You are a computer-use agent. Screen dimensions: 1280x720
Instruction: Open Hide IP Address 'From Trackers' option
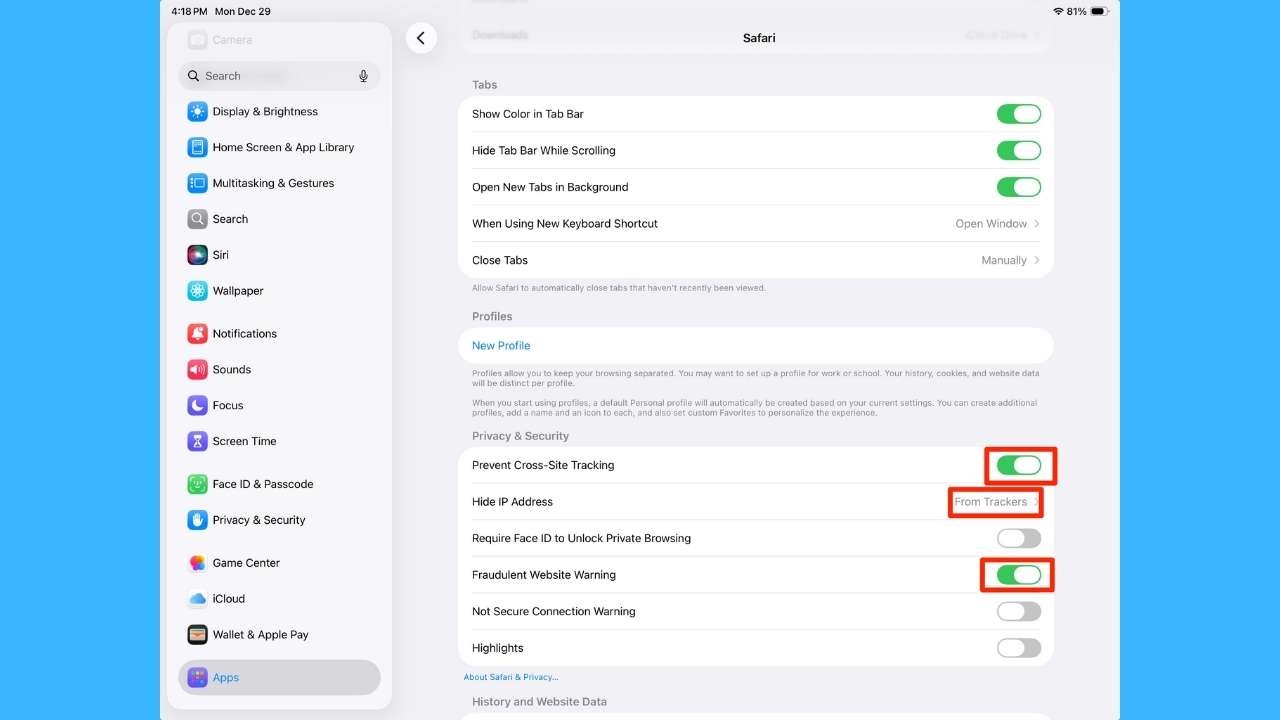click(996, 502)
